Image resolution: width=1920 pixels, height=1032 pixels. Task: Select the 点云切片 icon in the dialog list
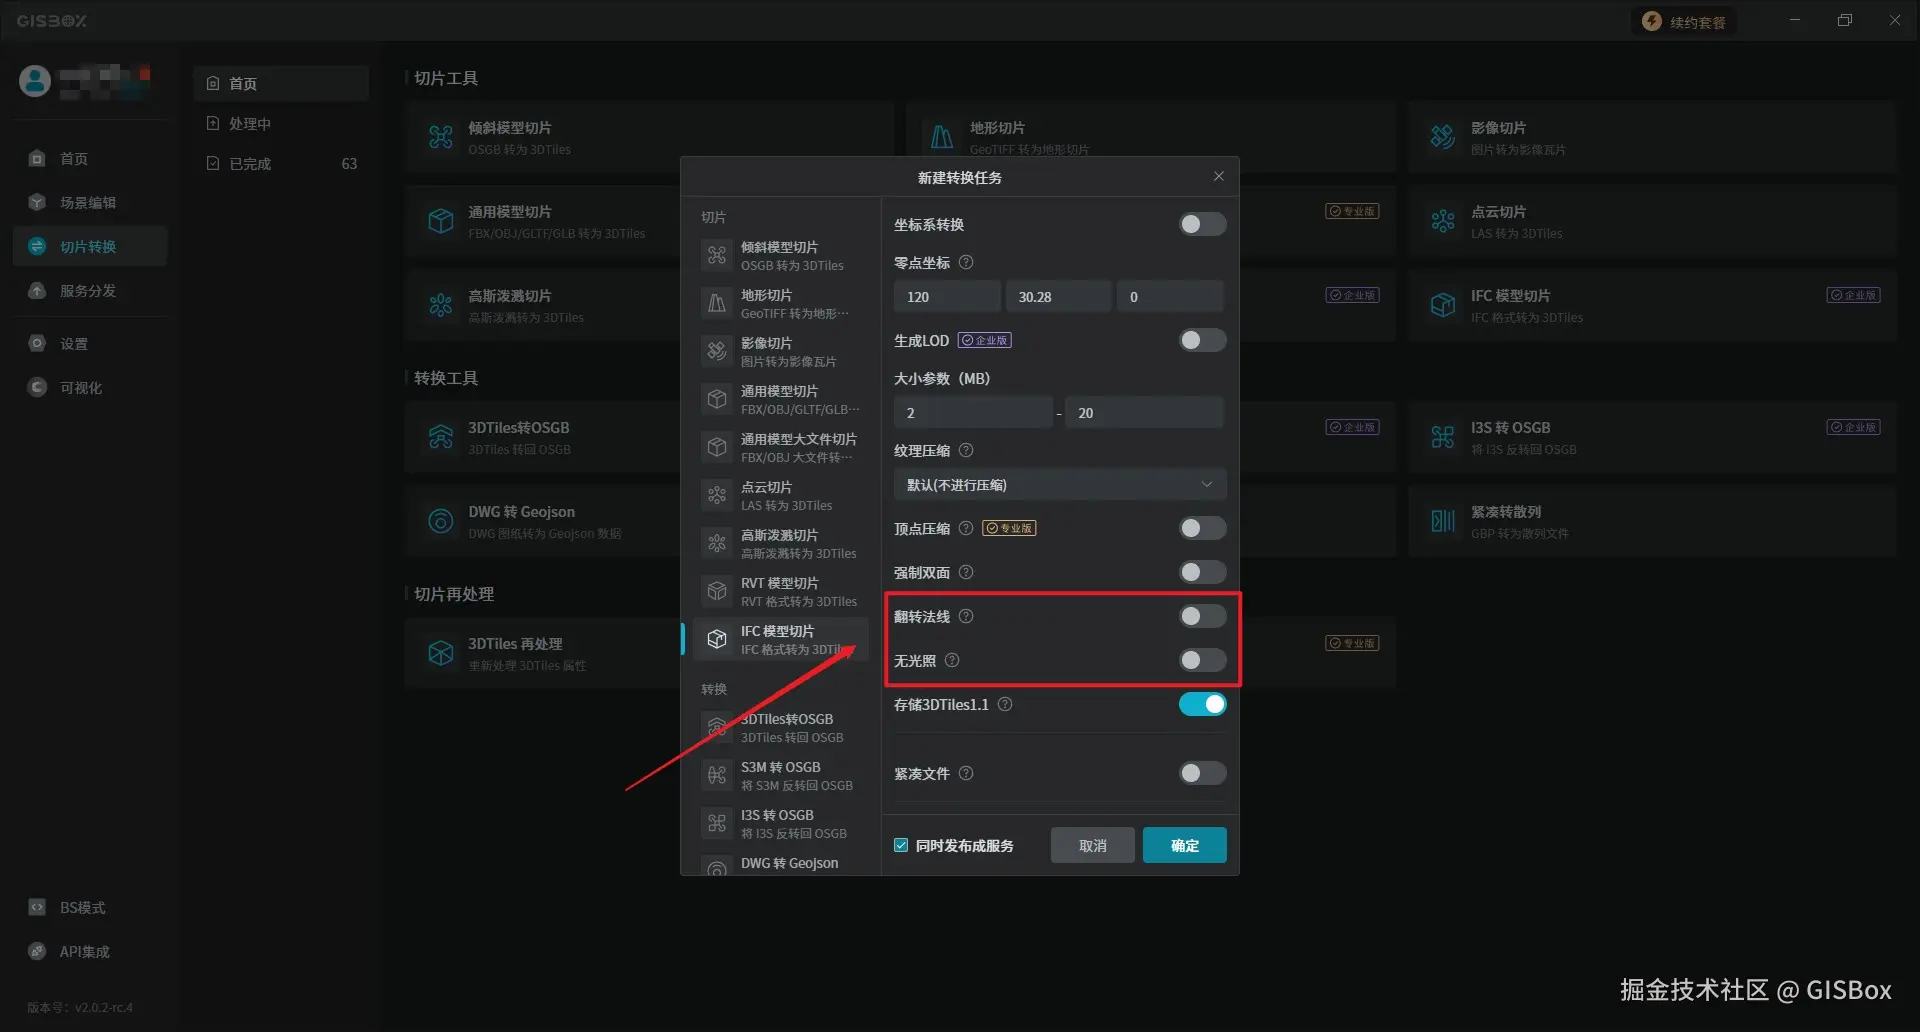717,495
